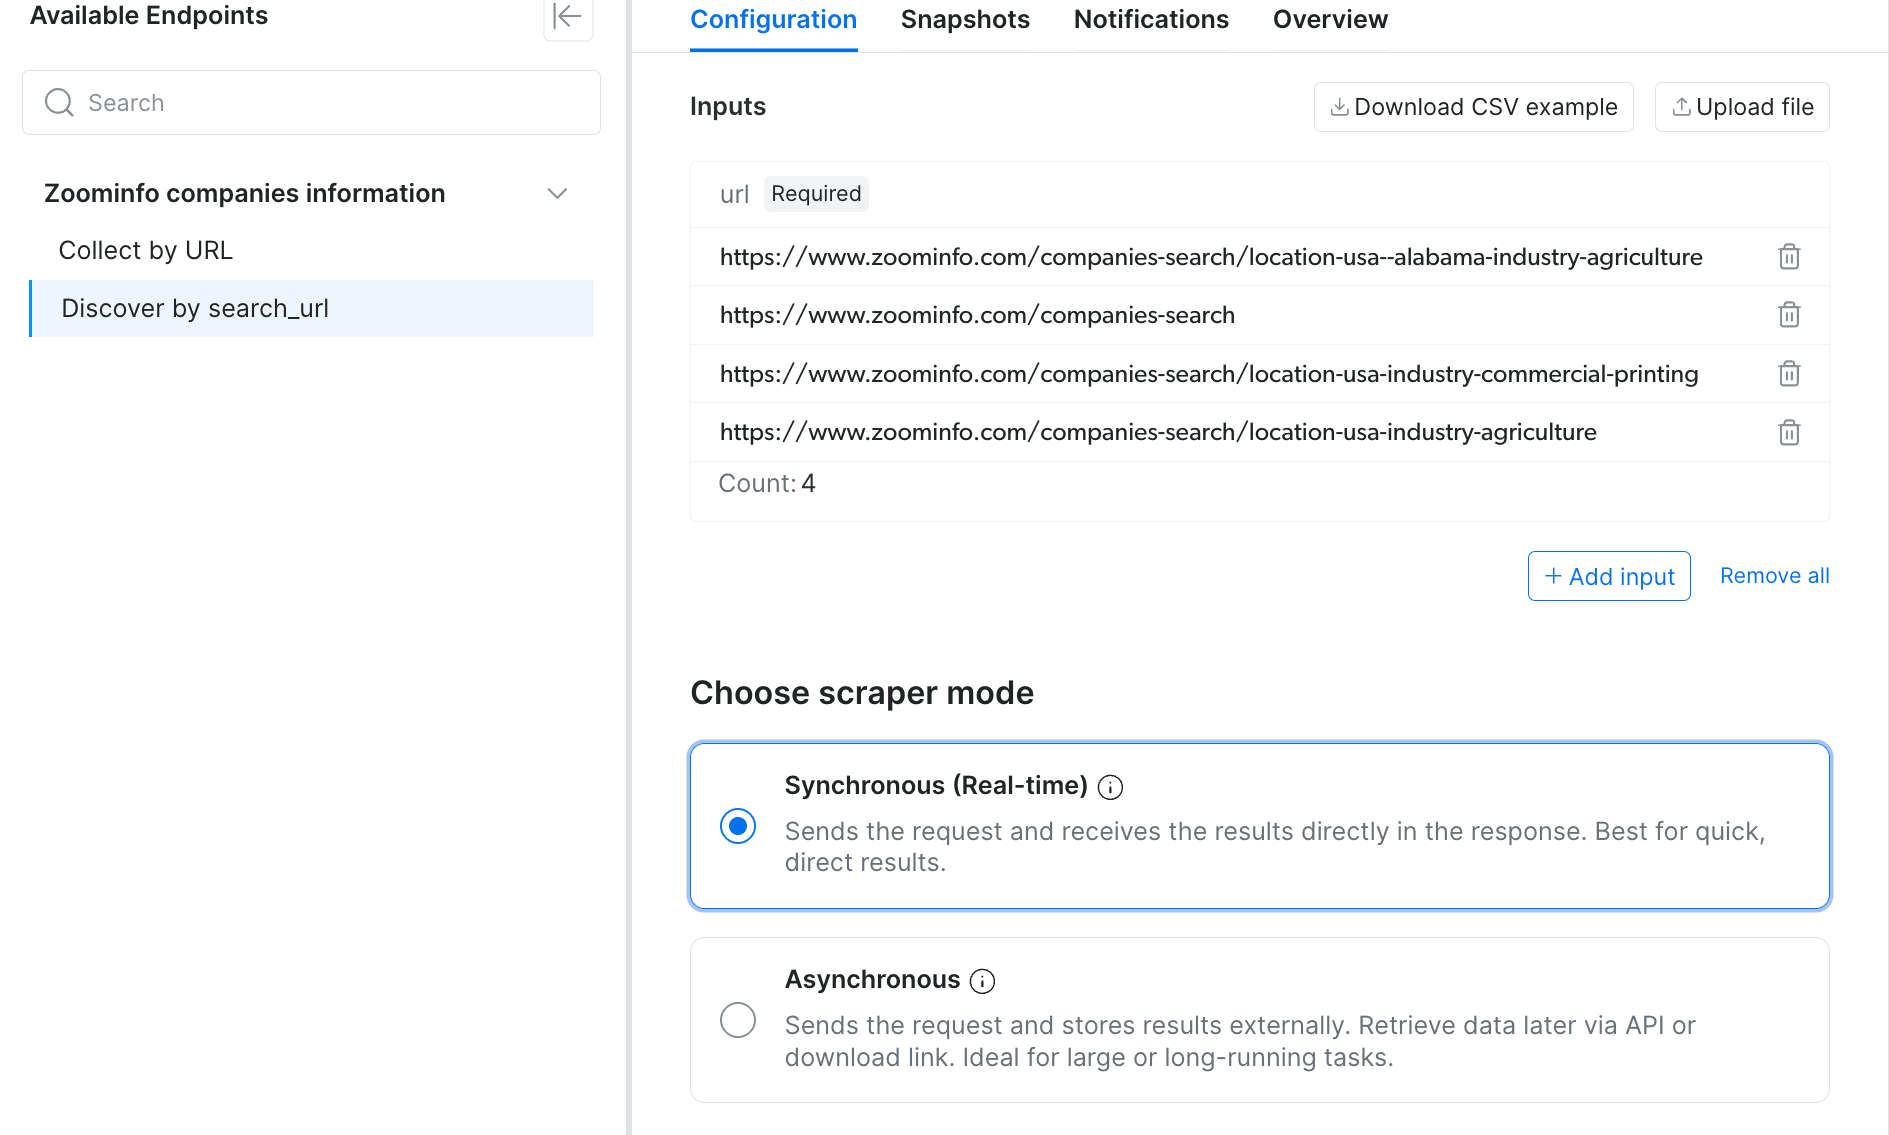Show info tooltip for Synchronous mode

[1110, 788]
